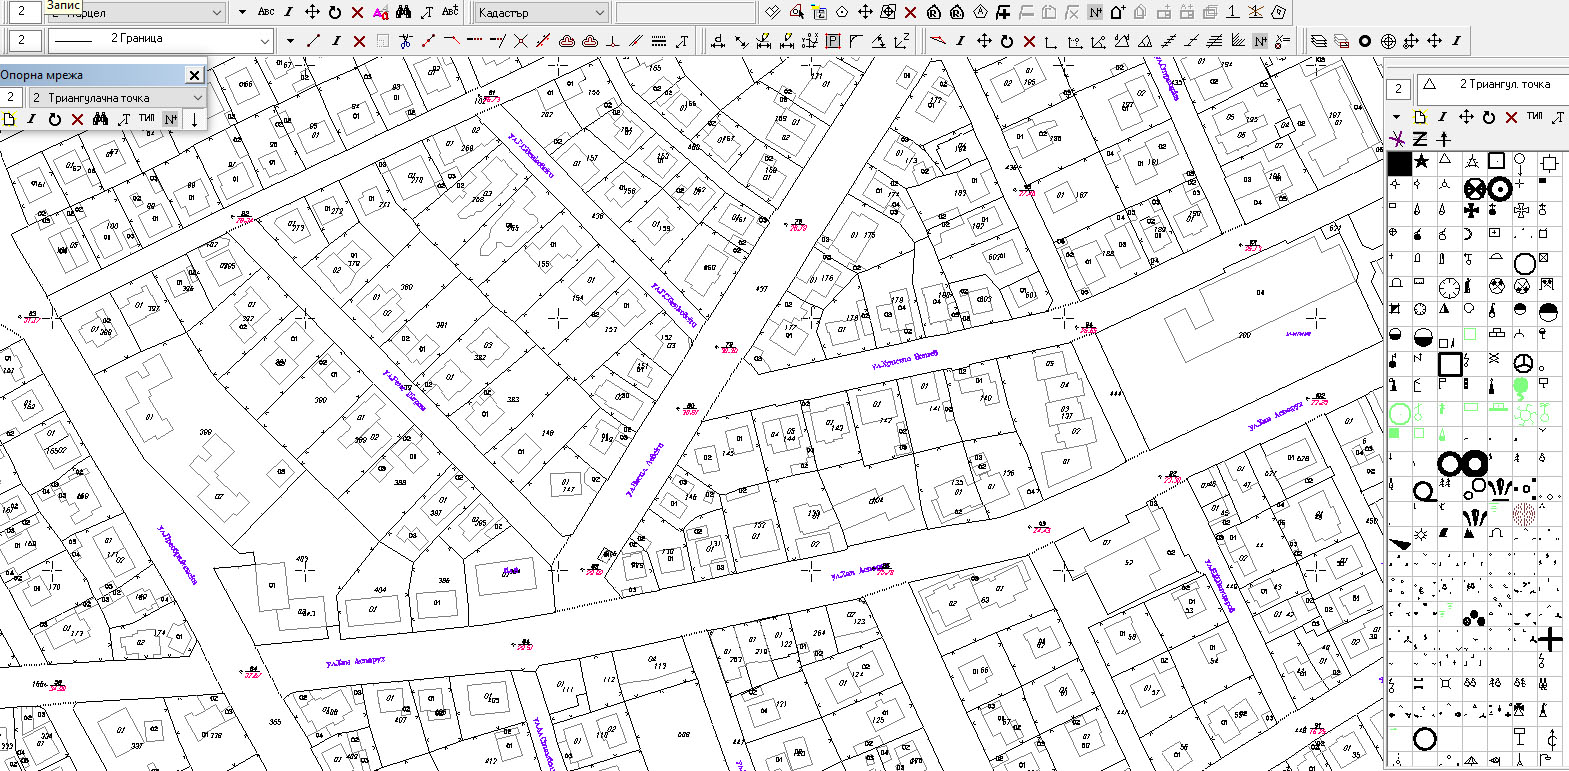
Task: Expand small arrow next to Парцел dropdown
Action: coord(243,13)
